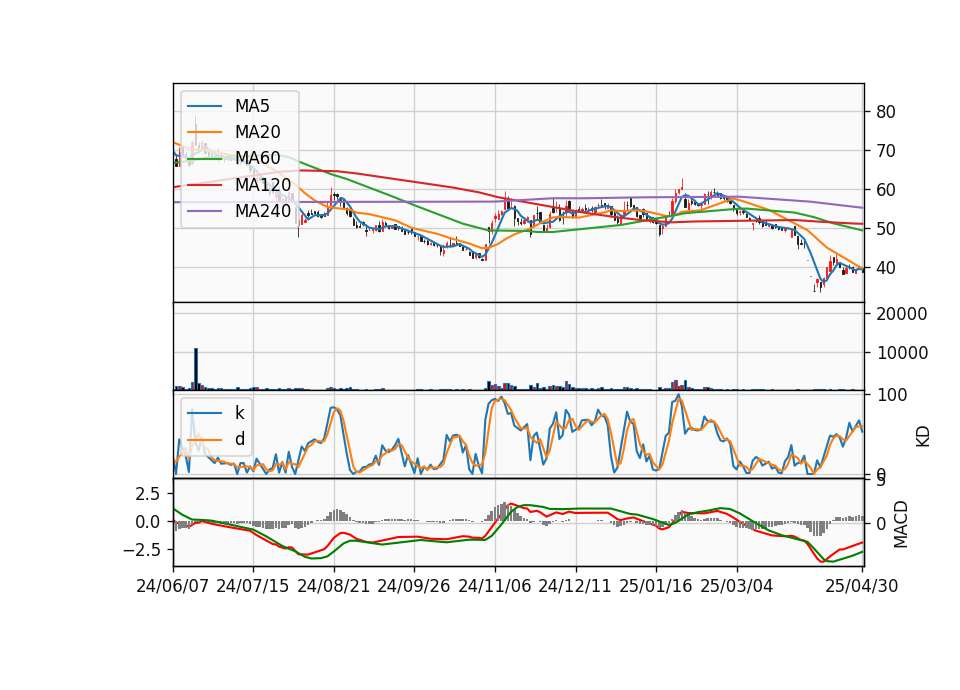The height and width of the screenshot is (690, 960).
Task: Click the 20000 volume axis label
Action: click(x=902, y=314)
